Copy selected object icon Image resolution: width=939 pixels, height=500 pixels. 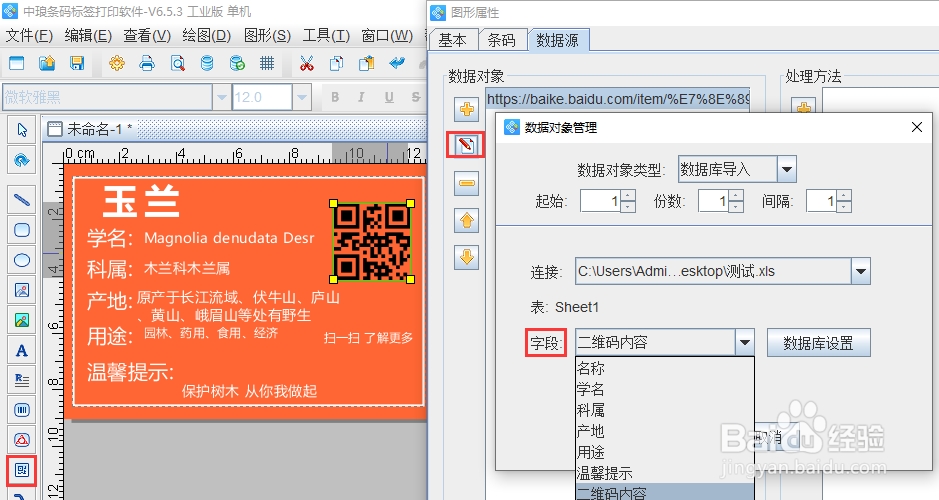coord(337,63)
